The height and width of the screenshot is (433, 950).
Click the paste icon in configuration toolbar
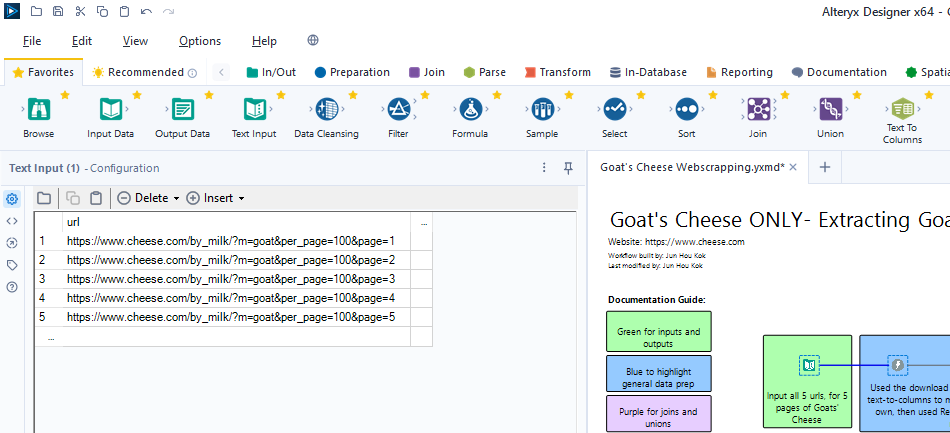(x=96, y=198)
